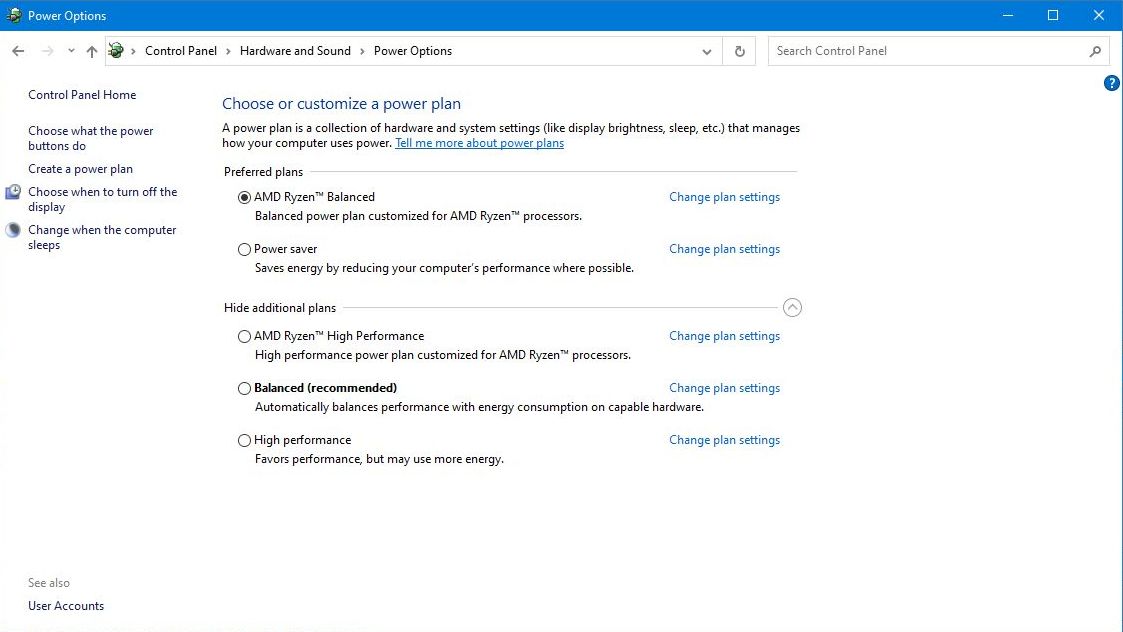Click the Preferred plans heading
The width and height of the screenshot is (1123, 632).
coord(263,172)
